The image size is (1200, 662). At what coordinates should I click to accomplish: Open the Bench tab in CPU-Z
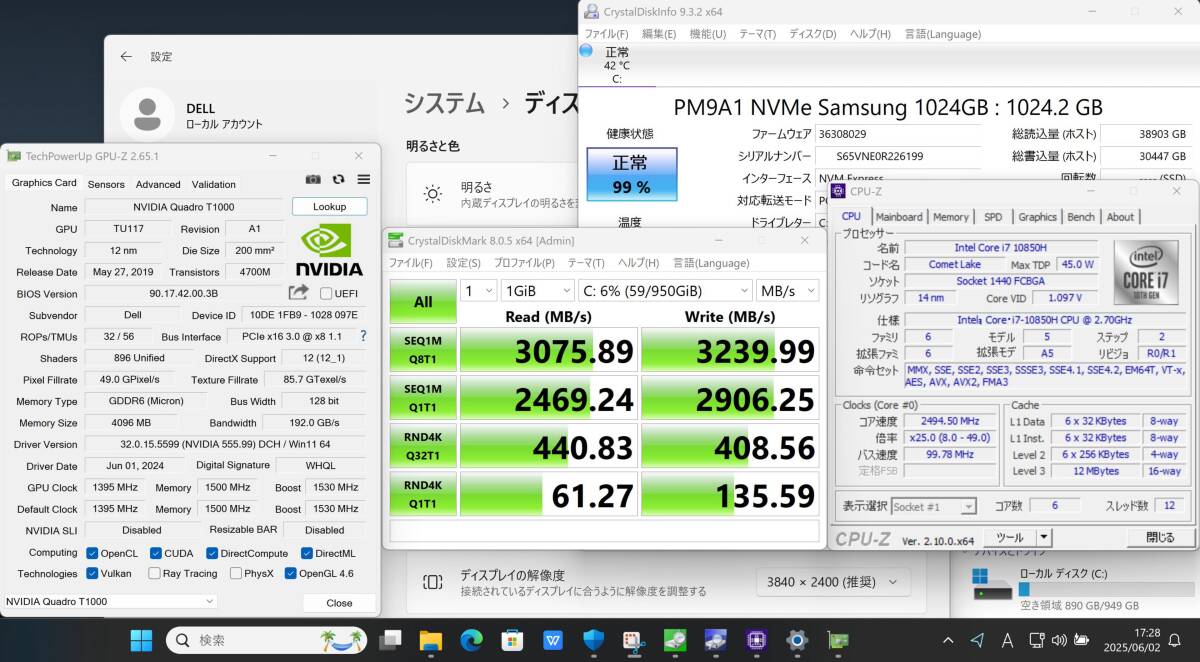[1081, 216]
